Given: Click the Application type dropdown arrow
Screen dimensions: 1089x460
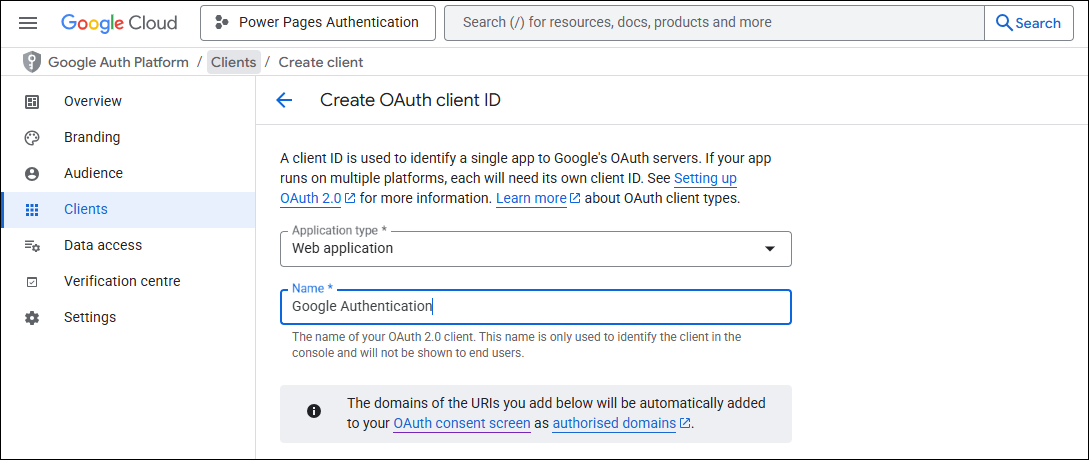Looking at the screenshot, I should [x=770, y=249].
